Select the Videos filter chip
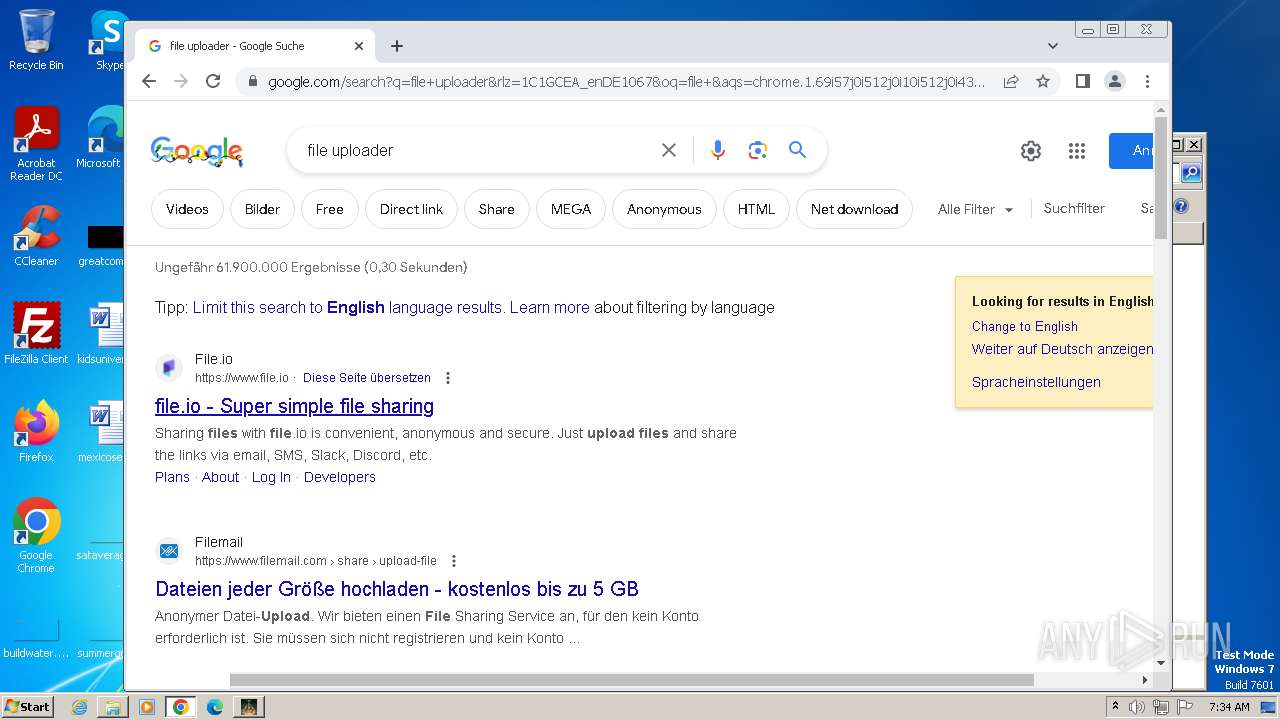 (187, 209)
